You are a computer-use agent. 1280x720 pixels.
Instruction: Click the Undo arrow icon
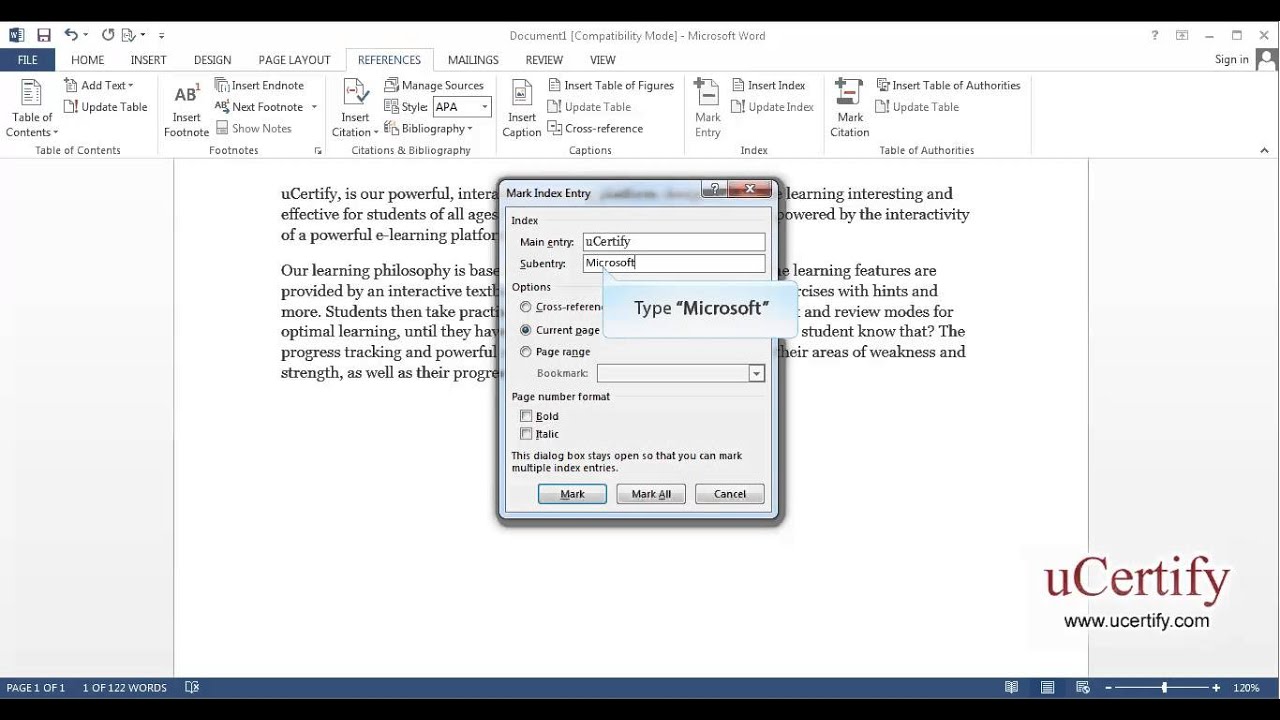click(70, 35)
